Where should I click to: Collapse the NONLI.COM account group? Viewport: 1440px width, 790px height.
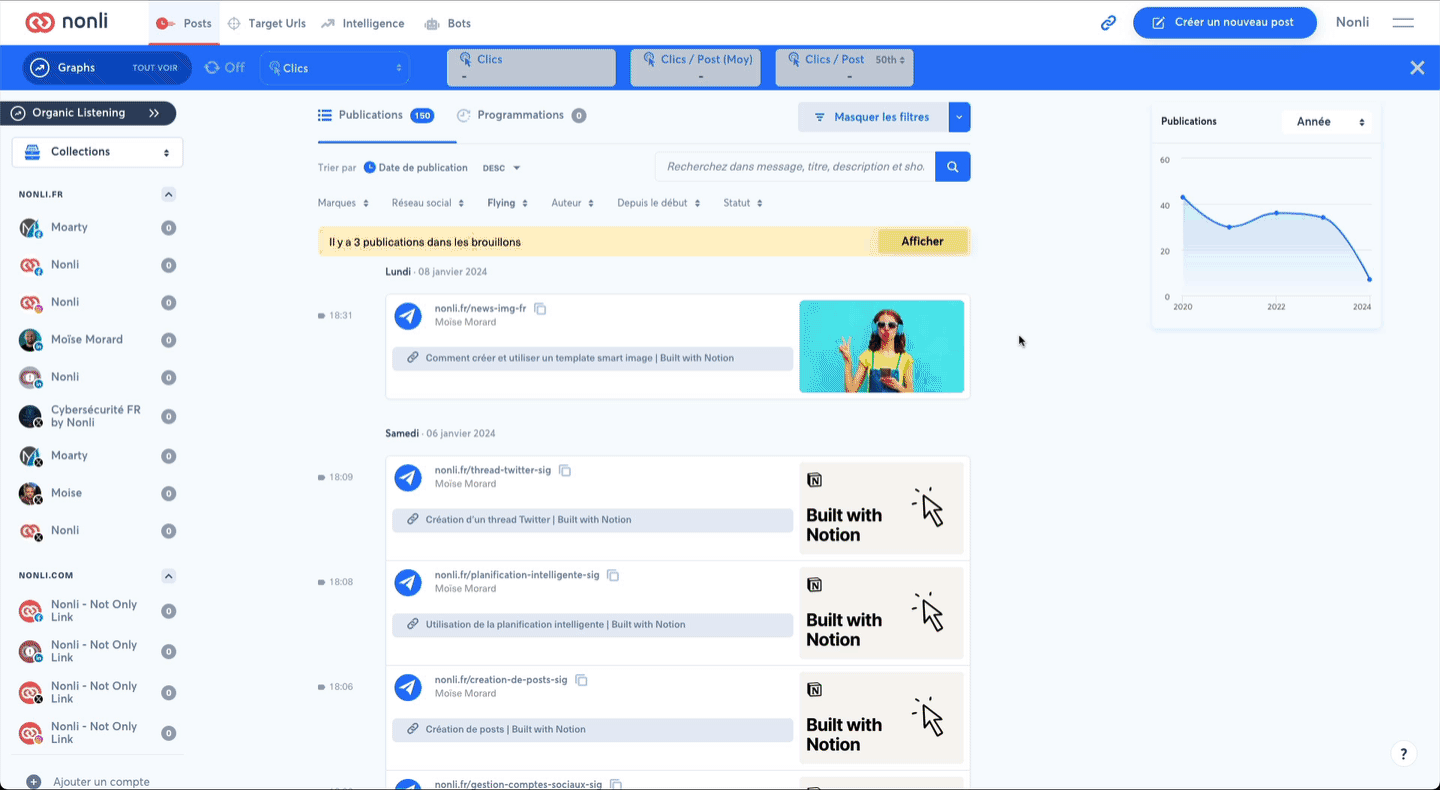(169, 576)
